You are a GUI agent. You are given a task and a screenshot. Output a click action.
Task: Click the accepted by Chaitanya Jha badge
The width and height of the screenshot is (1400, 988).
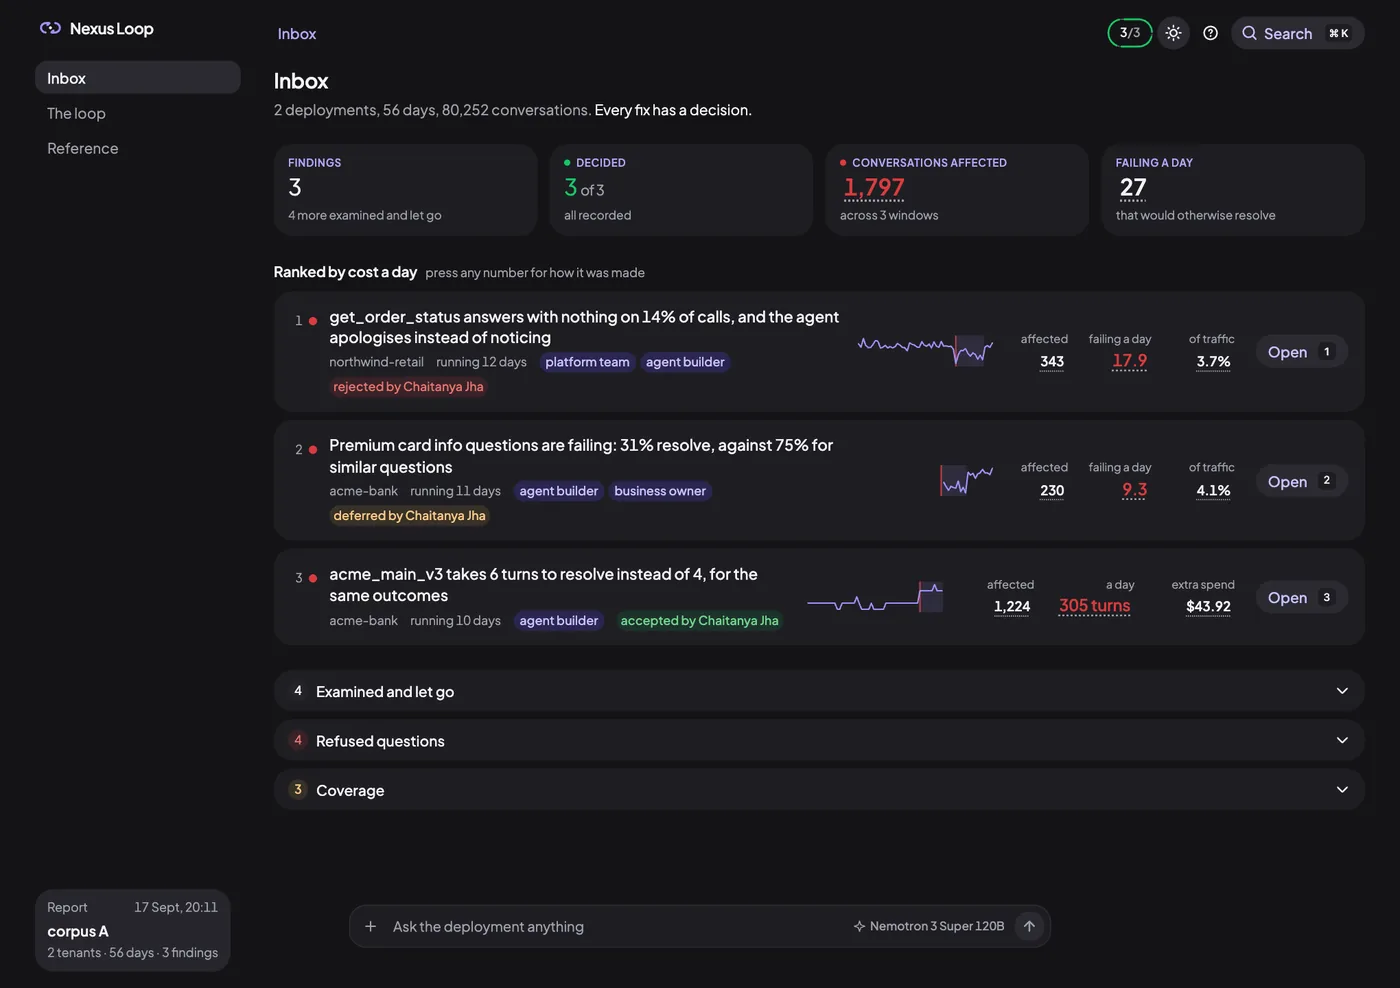tap(699, 620)
